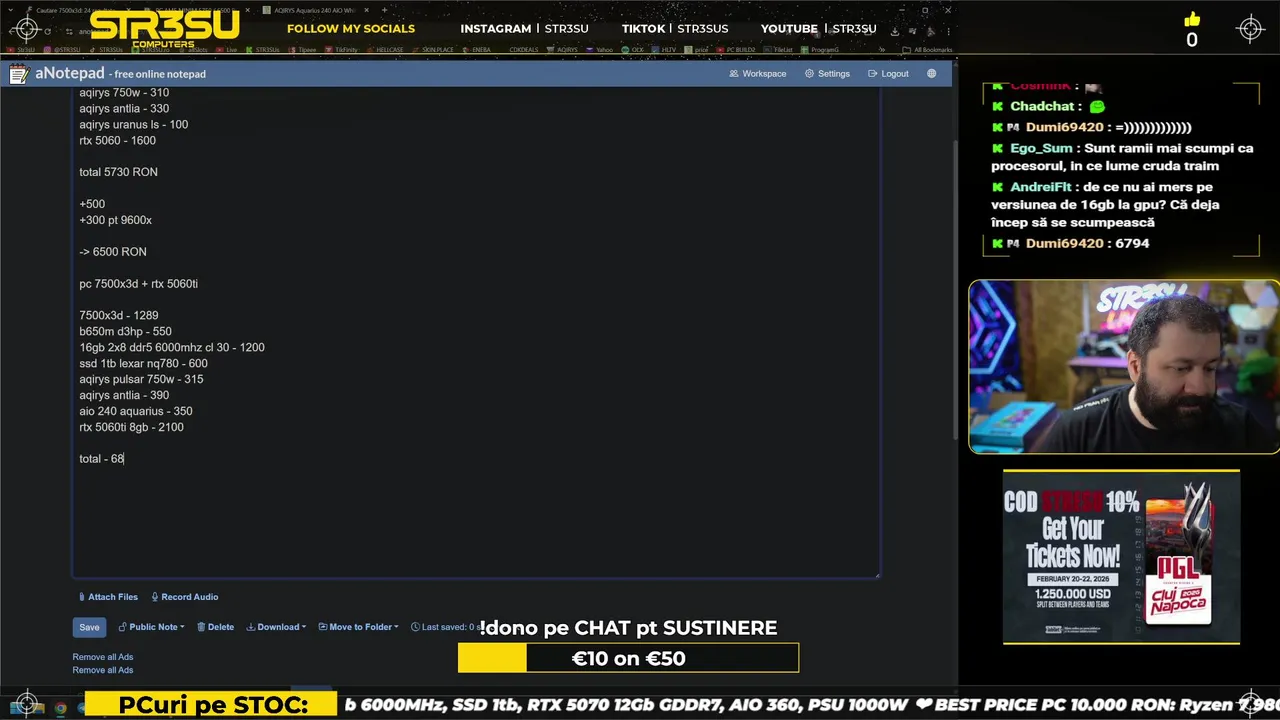Click the '16gb 2x8 ddr5 6000mhz cl 30 - 1200' line

(172, 348)
